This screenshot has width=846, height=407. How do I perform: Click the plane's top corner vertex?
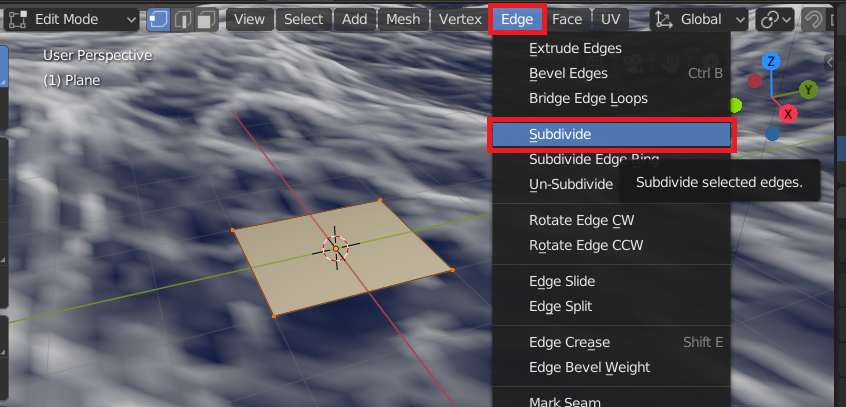380,200
